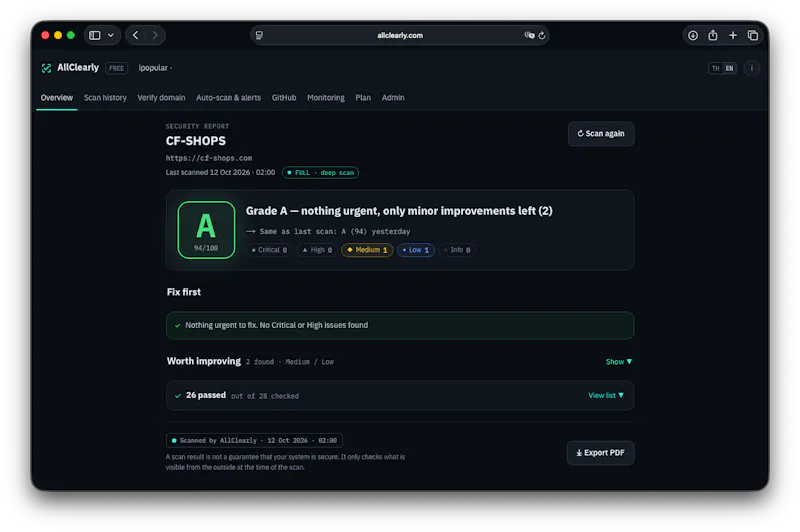The width and height of the screenshot is (800, 532).
Task: Click the Scan again button
Action: point(601,134)
